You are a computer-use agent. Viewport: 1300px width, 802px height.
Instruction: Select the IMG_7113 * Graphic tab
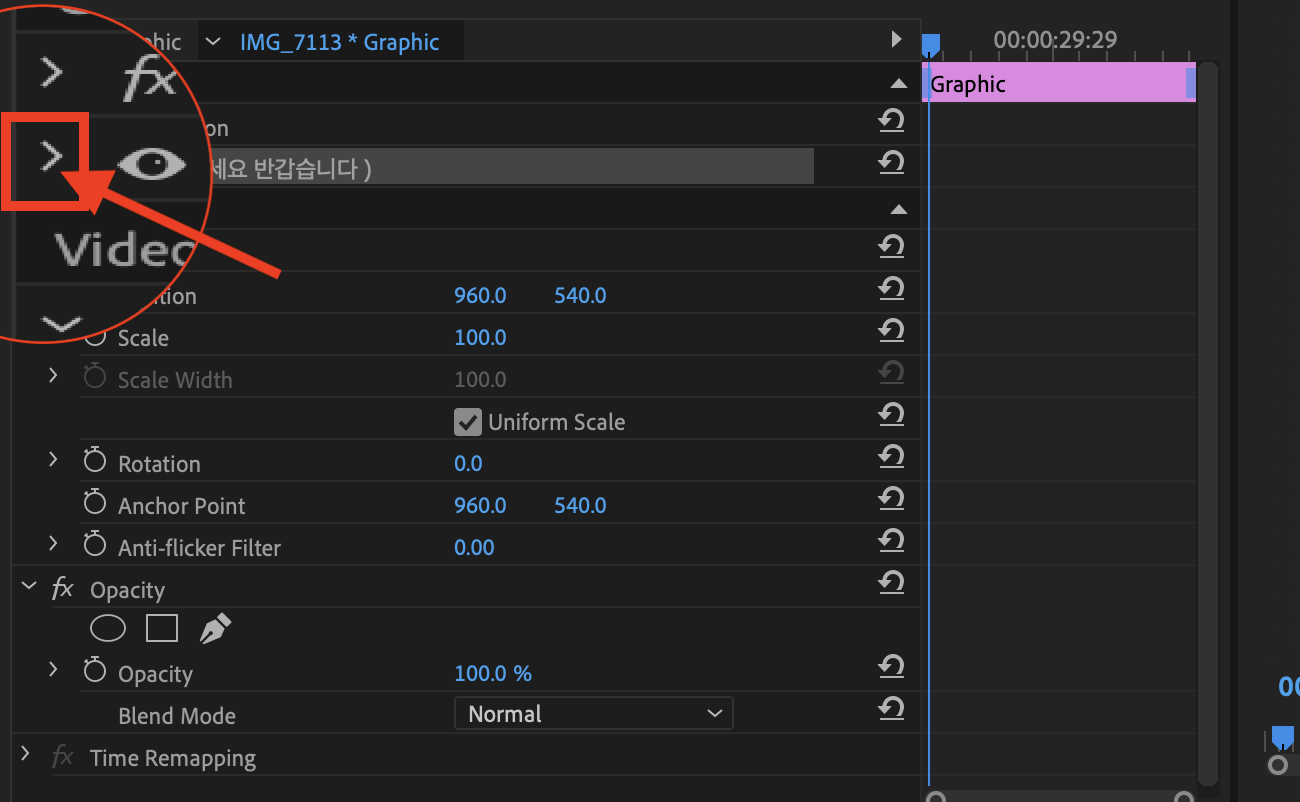(x=339, y=42)
